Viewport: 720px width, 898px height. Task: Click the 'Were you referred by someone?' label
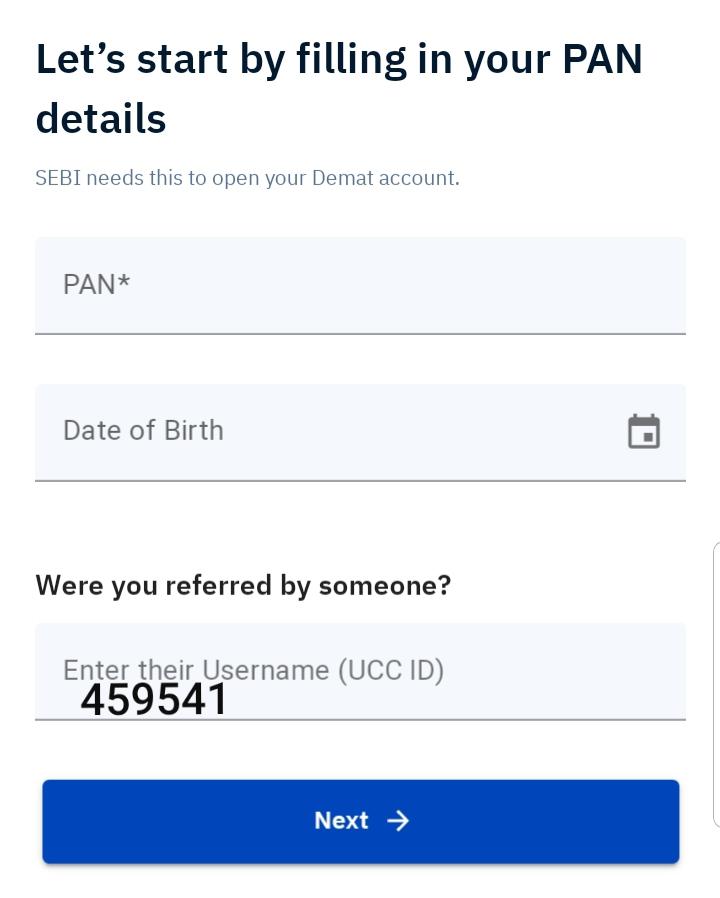[243, 585]
